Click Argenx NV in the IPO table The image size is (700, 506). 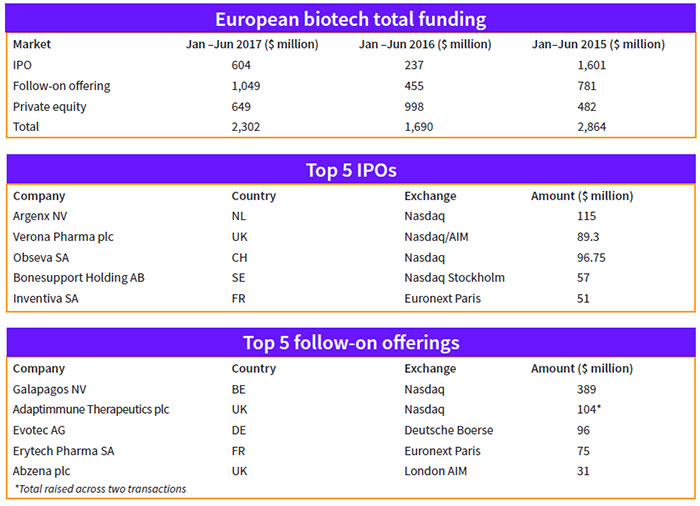click(41, 216)
